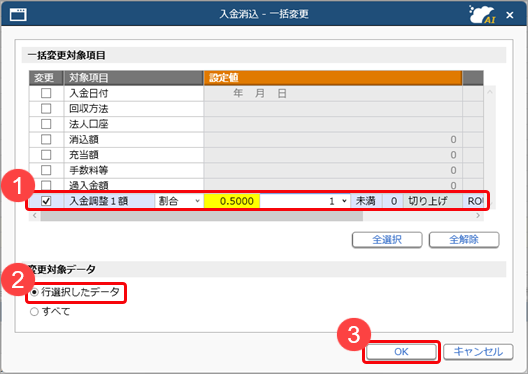Click the 変更 column header
Screen dimensions: 528x374
point(46,78)
